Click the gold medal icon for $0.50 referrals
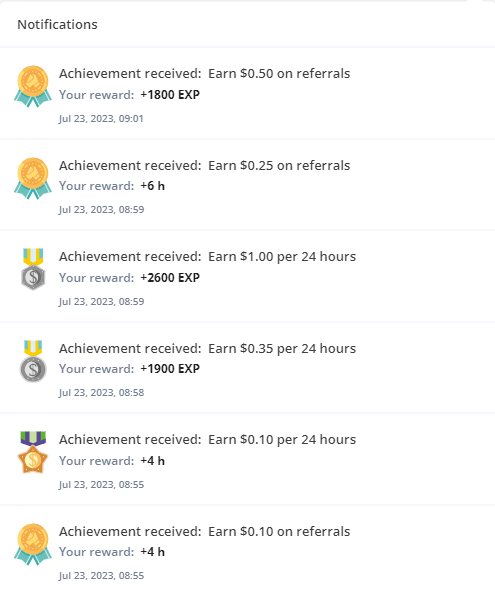Image resolution: width=495 pixels, height=595 pixels. tap(33, 86)
